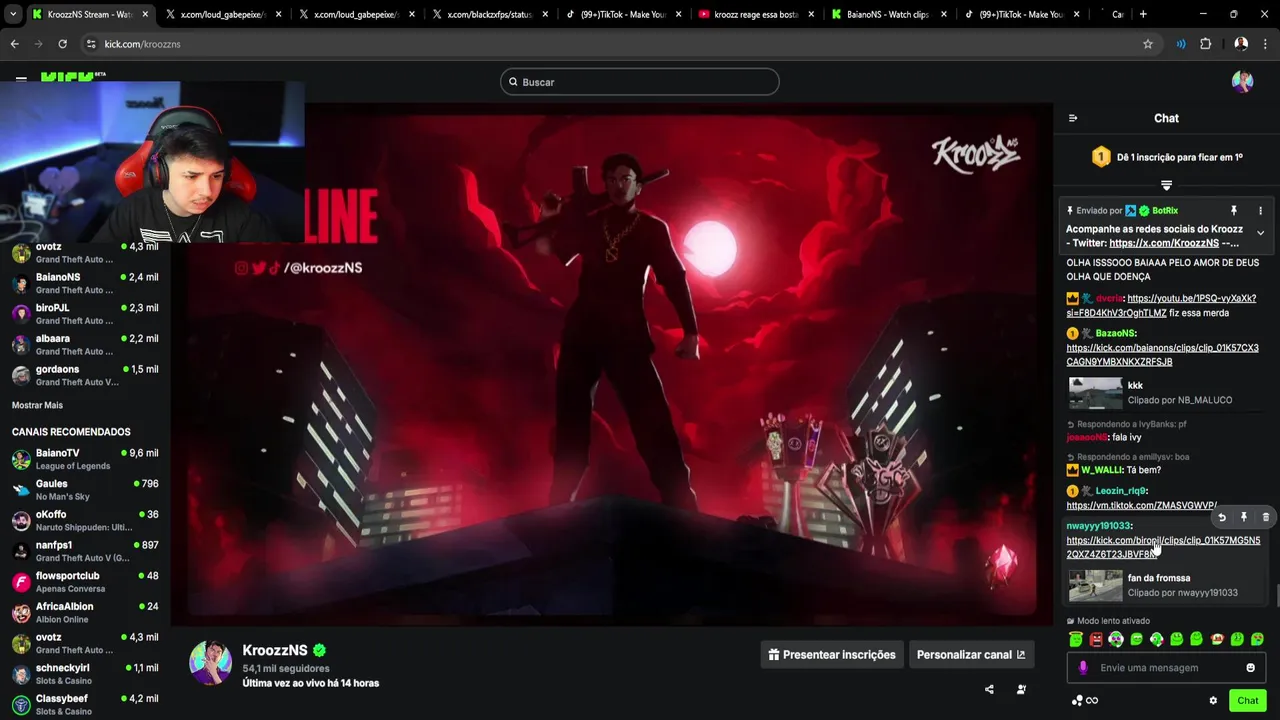Screen dimensions: 1280x720
Task: Click the red angry emote
Action: (x=1096, y=639)
